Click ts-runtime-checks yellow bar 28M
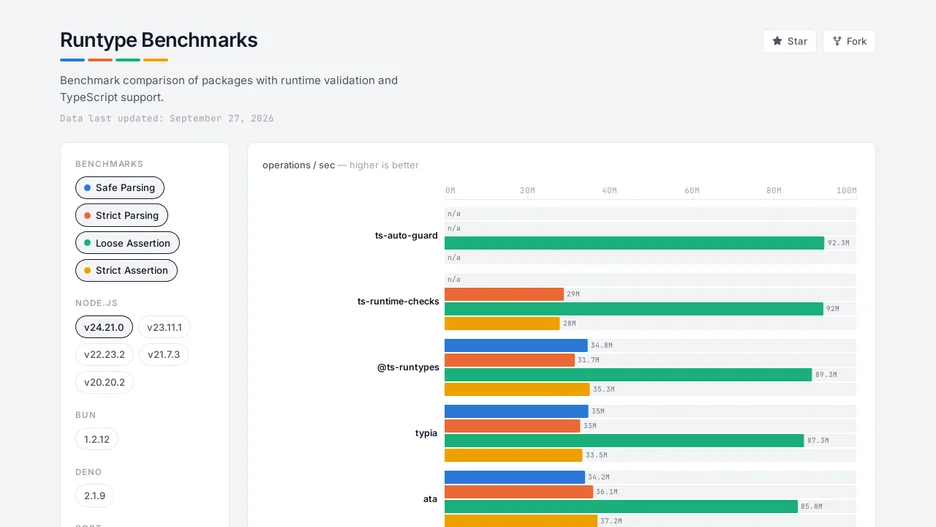Image resolution: width=936 pixels, height=527 pixels. (x=502, y=323)
